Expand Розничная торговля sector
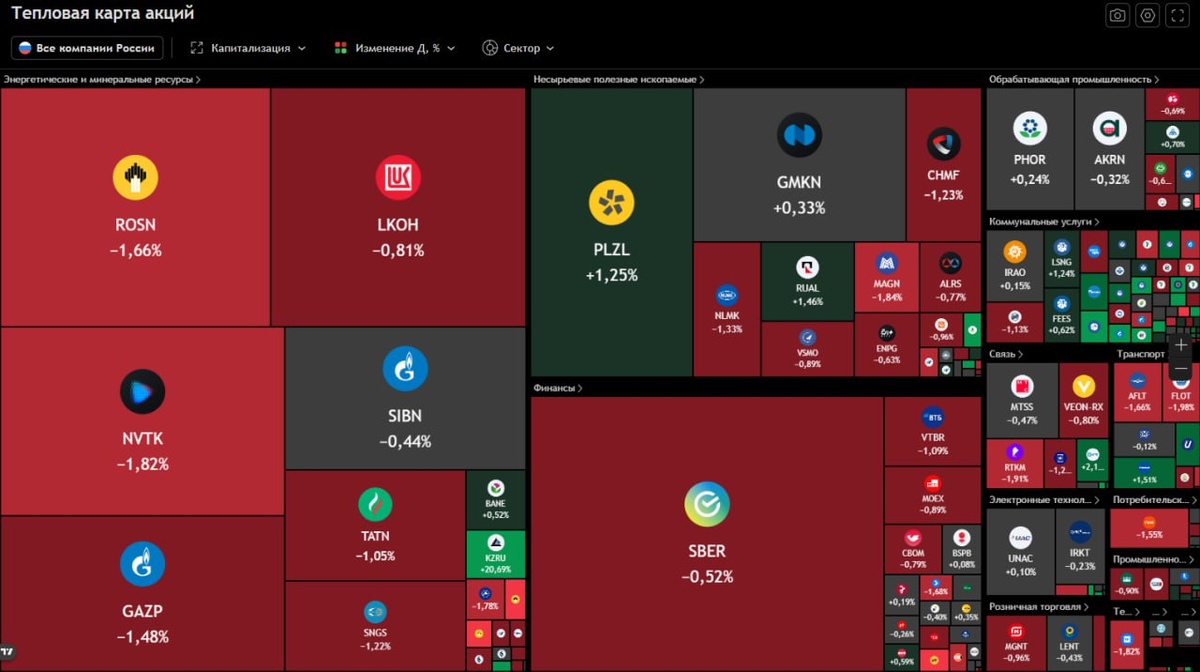This screenshot has width=1200, height=672. tap(1039, 606)
